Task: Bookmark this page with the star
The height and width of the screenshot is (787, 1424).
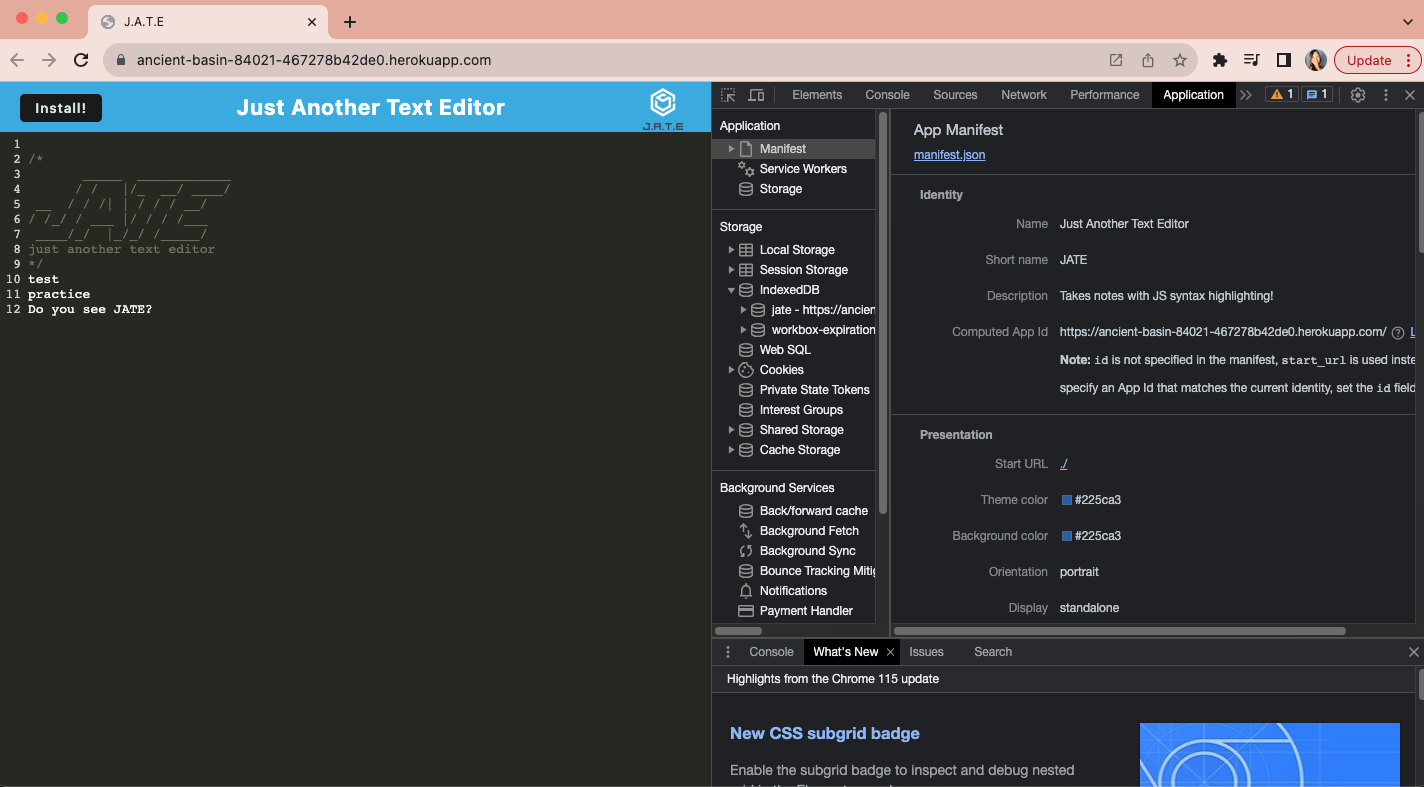Action: (1180, 60)
